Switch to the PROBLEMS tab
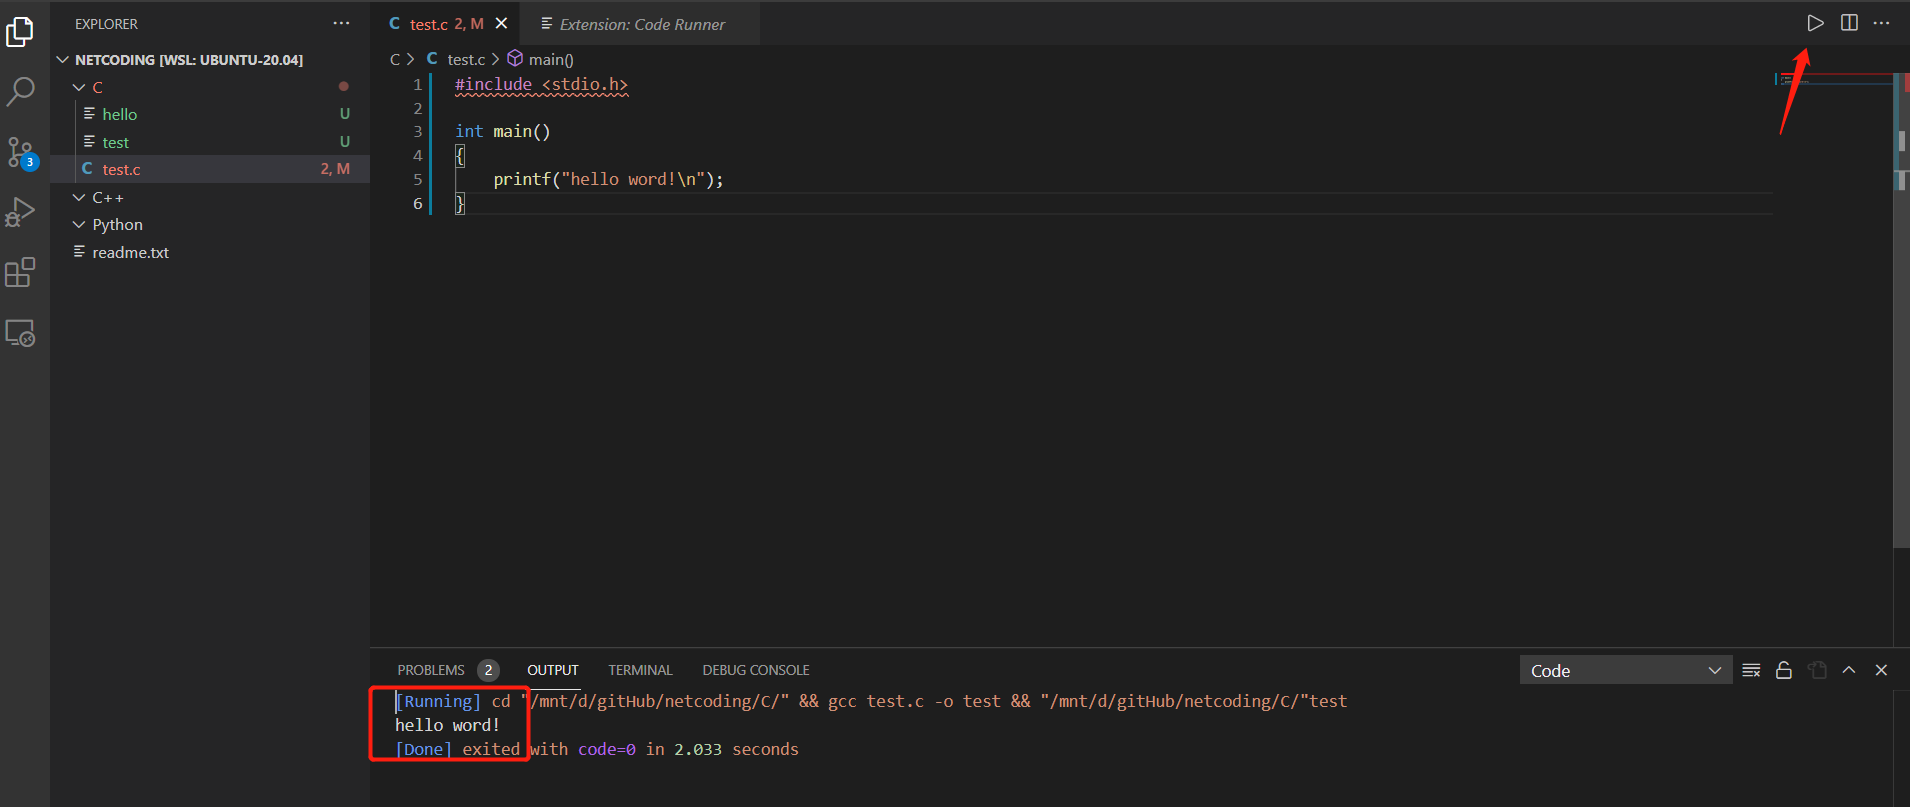Viewport: 1910px width, 807px height. coord(431,670)
